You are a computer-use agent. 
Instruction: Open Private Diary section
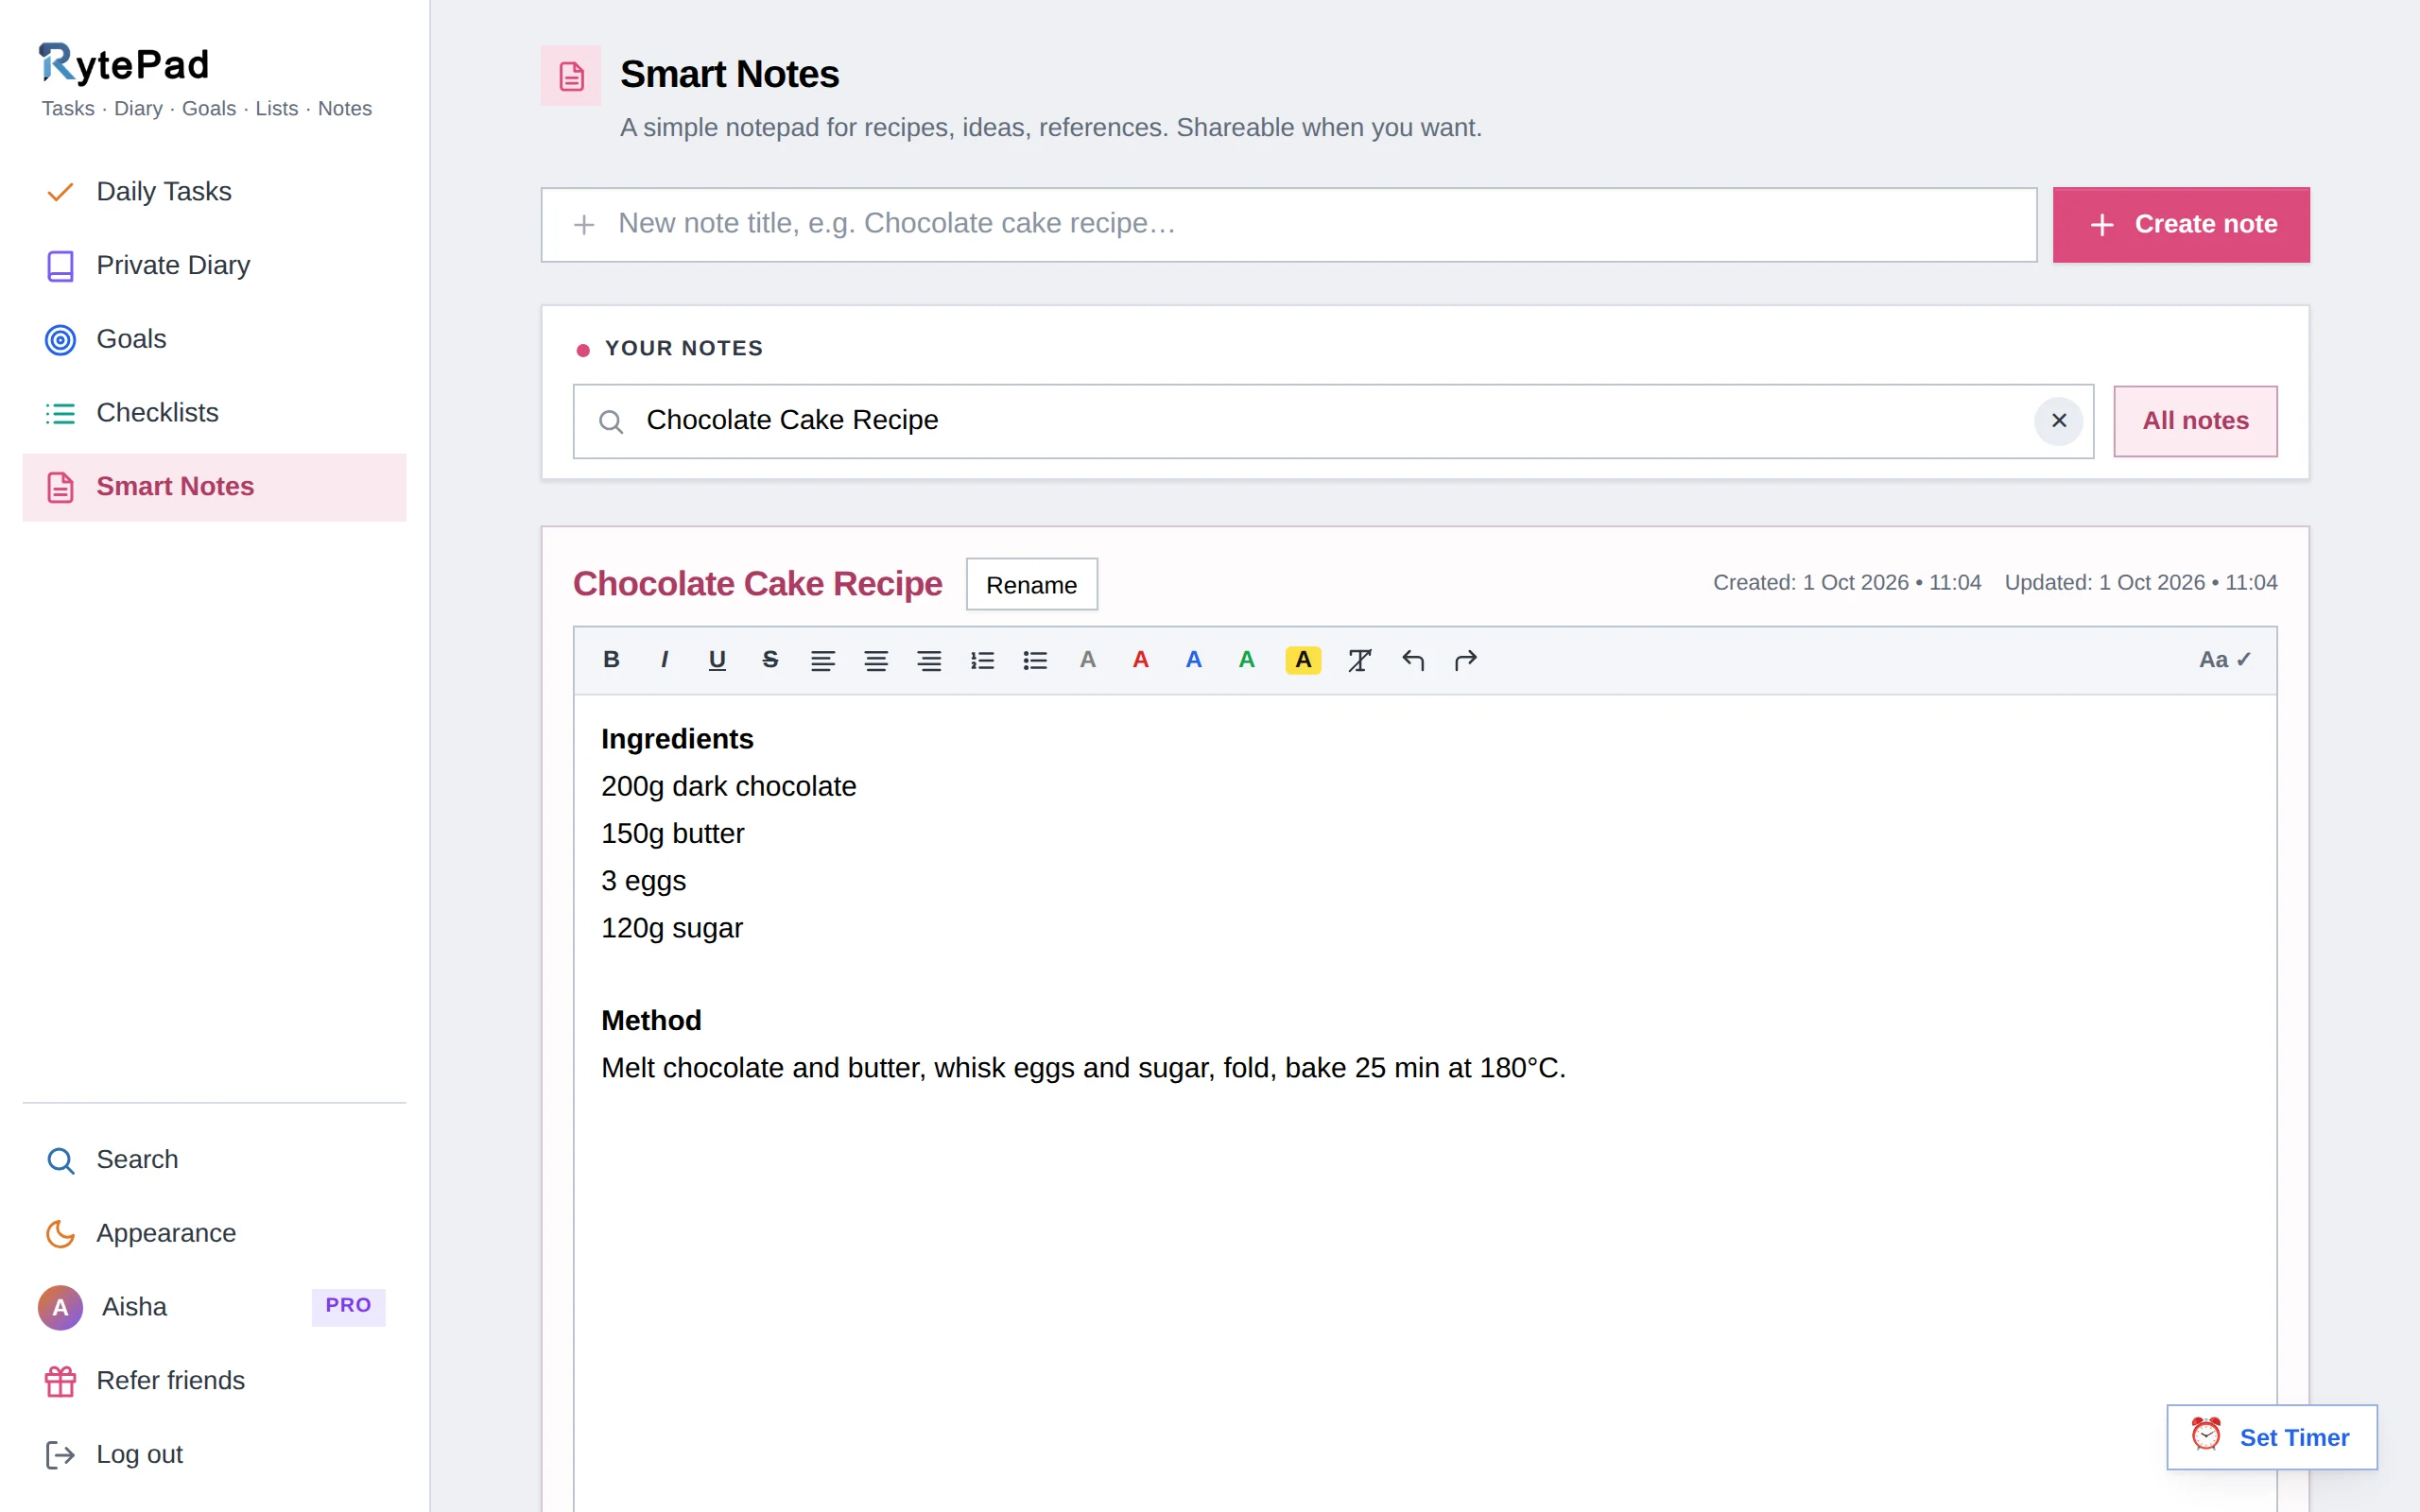[x=214, y=266]
